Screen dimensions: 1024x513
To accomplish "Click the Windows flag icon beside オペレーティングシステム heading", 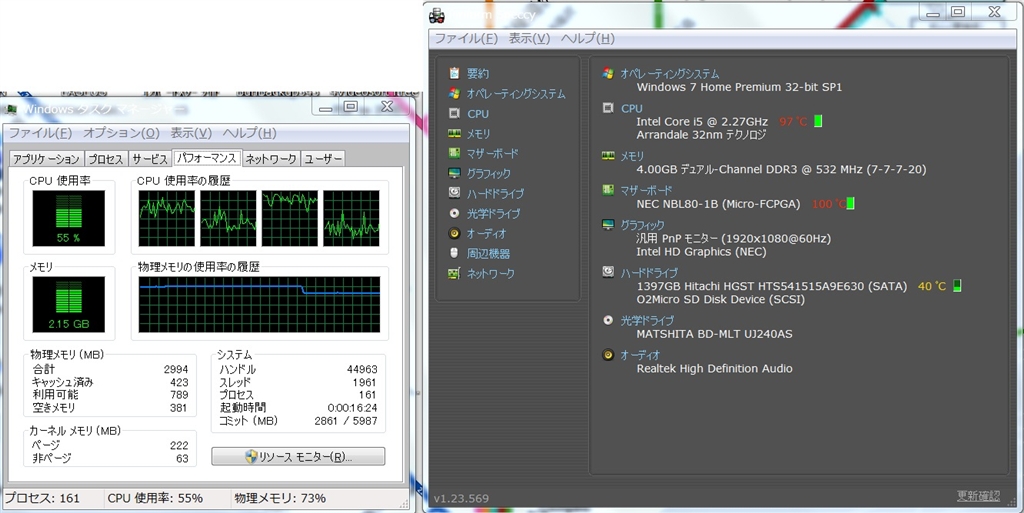I will point(608,73).
